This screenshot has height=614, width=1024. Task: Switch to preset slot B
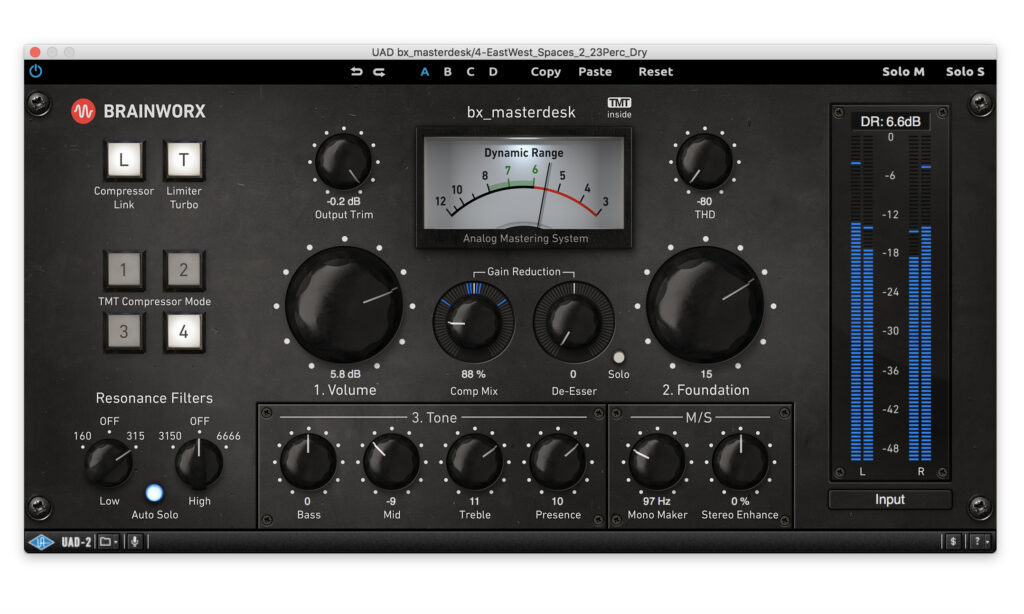coord(447,72)
